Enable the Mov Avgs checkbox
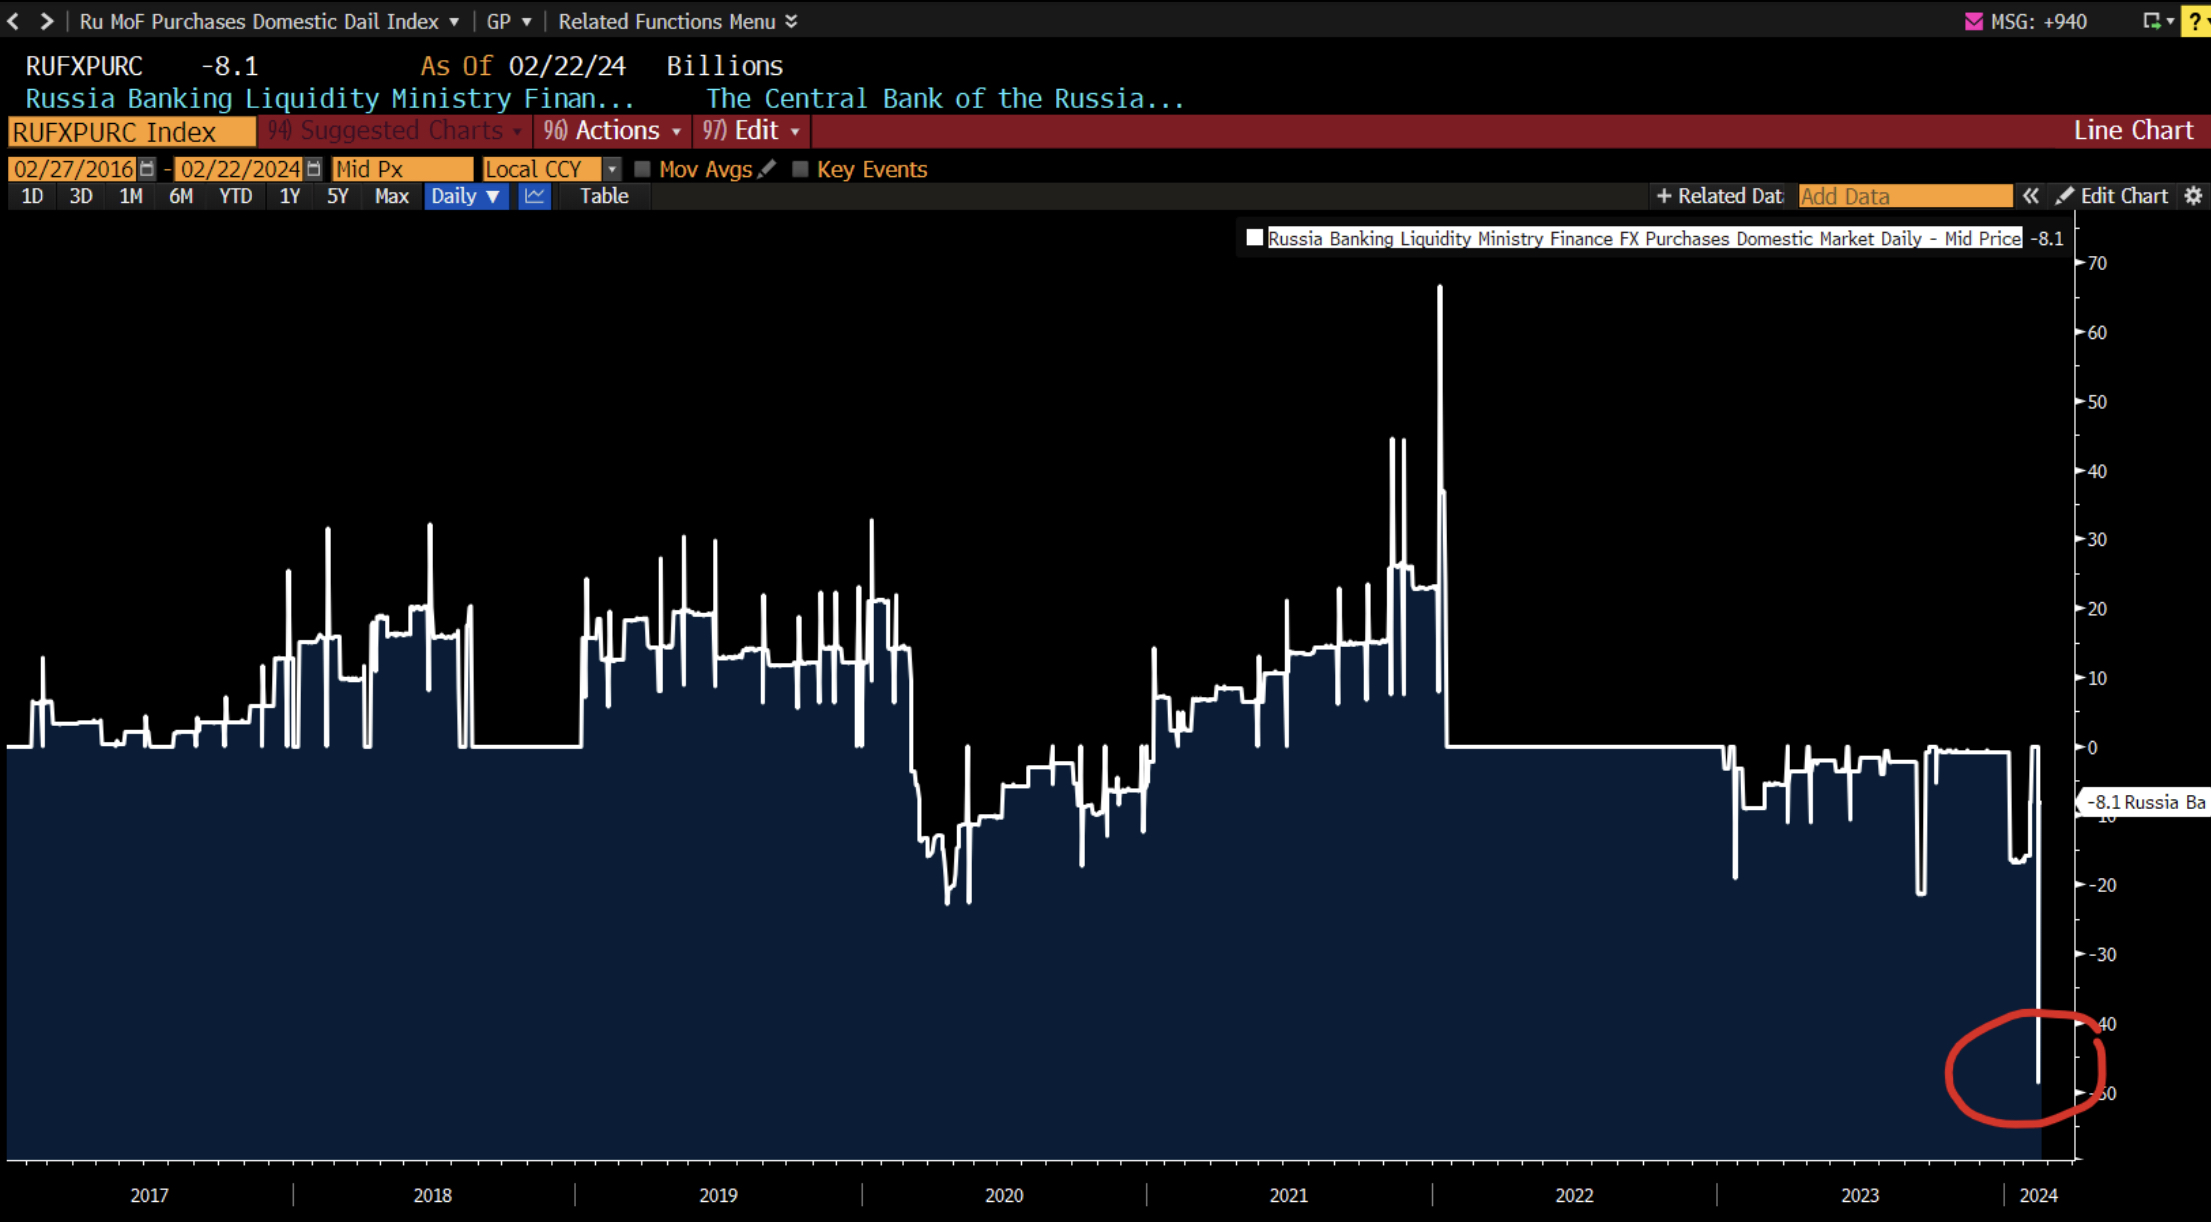 pyautogui.click(x=643, y=169)
